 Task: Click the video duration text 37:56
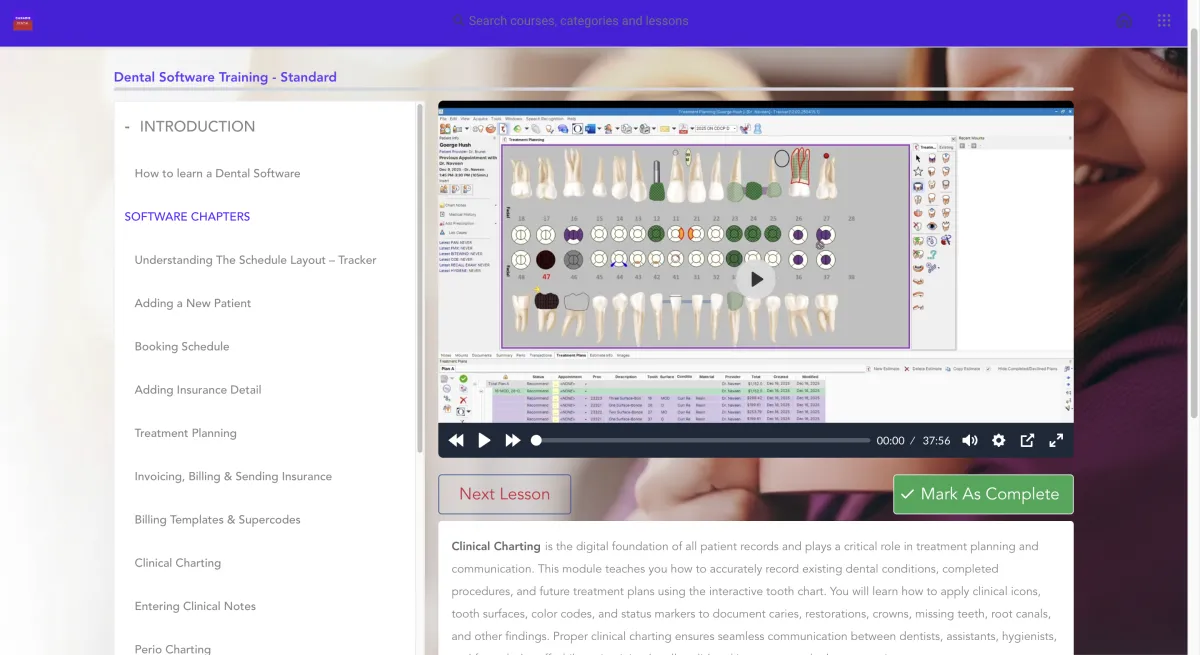936,440
